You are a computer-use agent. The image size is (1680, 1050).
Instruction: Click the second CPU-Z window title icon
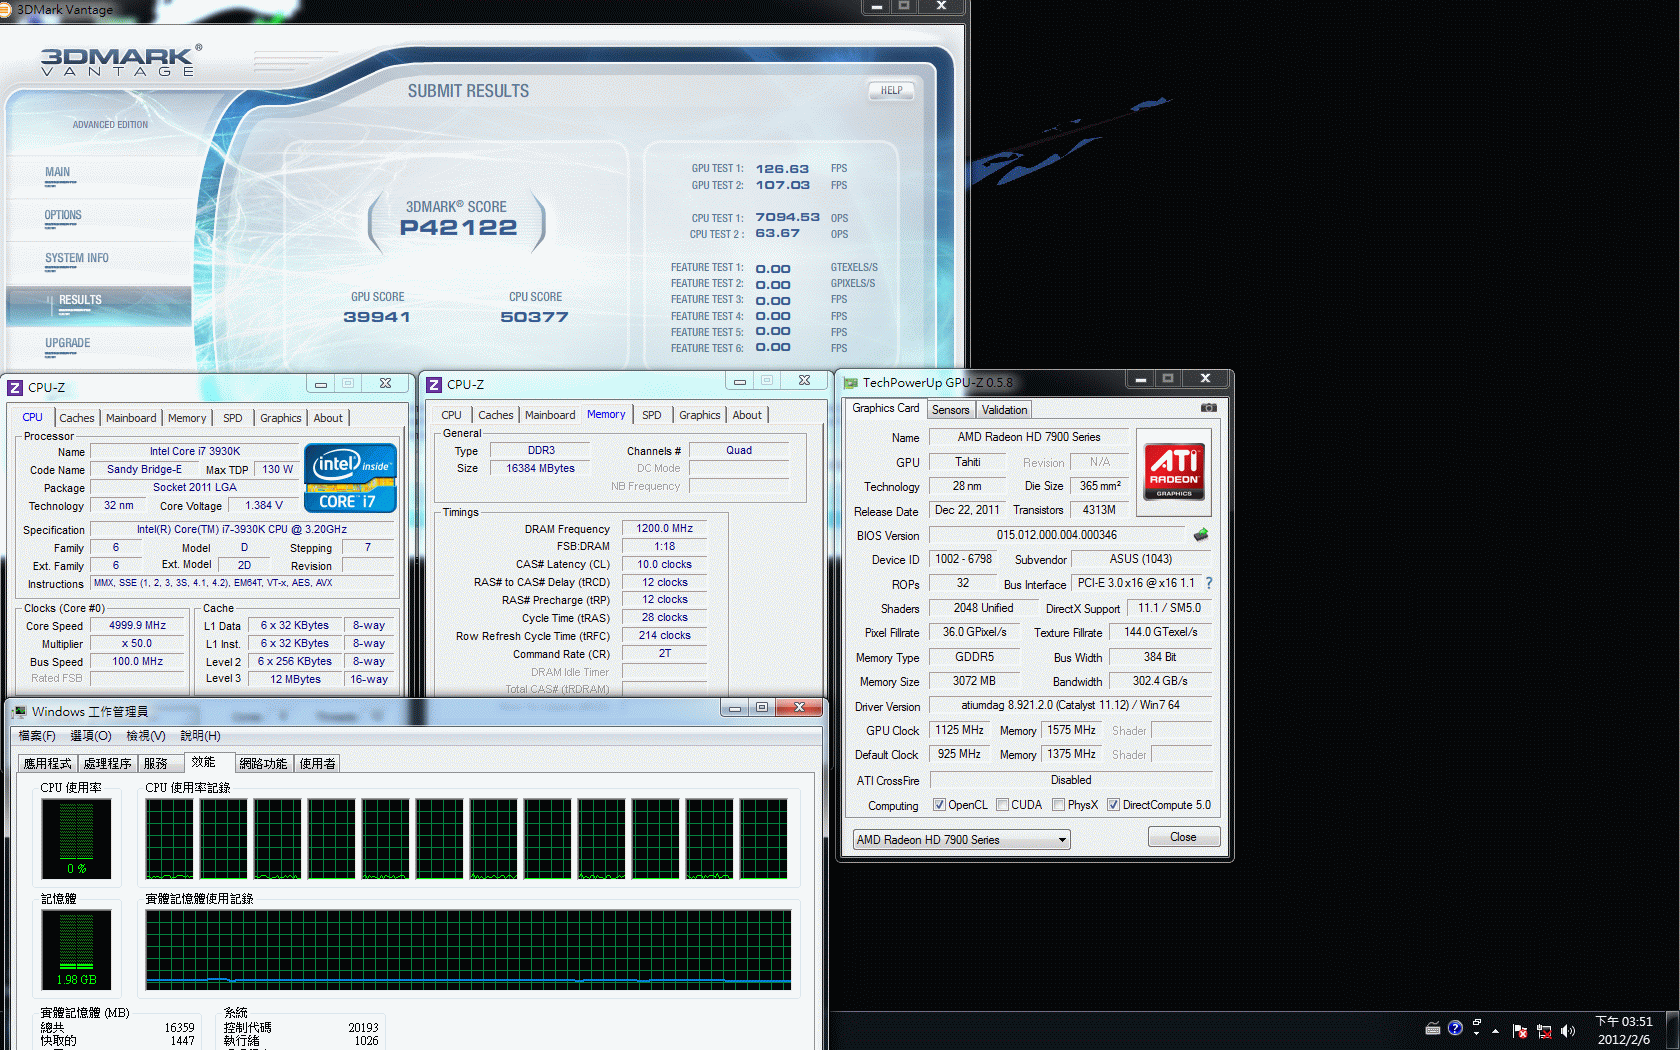pos(434,384)
